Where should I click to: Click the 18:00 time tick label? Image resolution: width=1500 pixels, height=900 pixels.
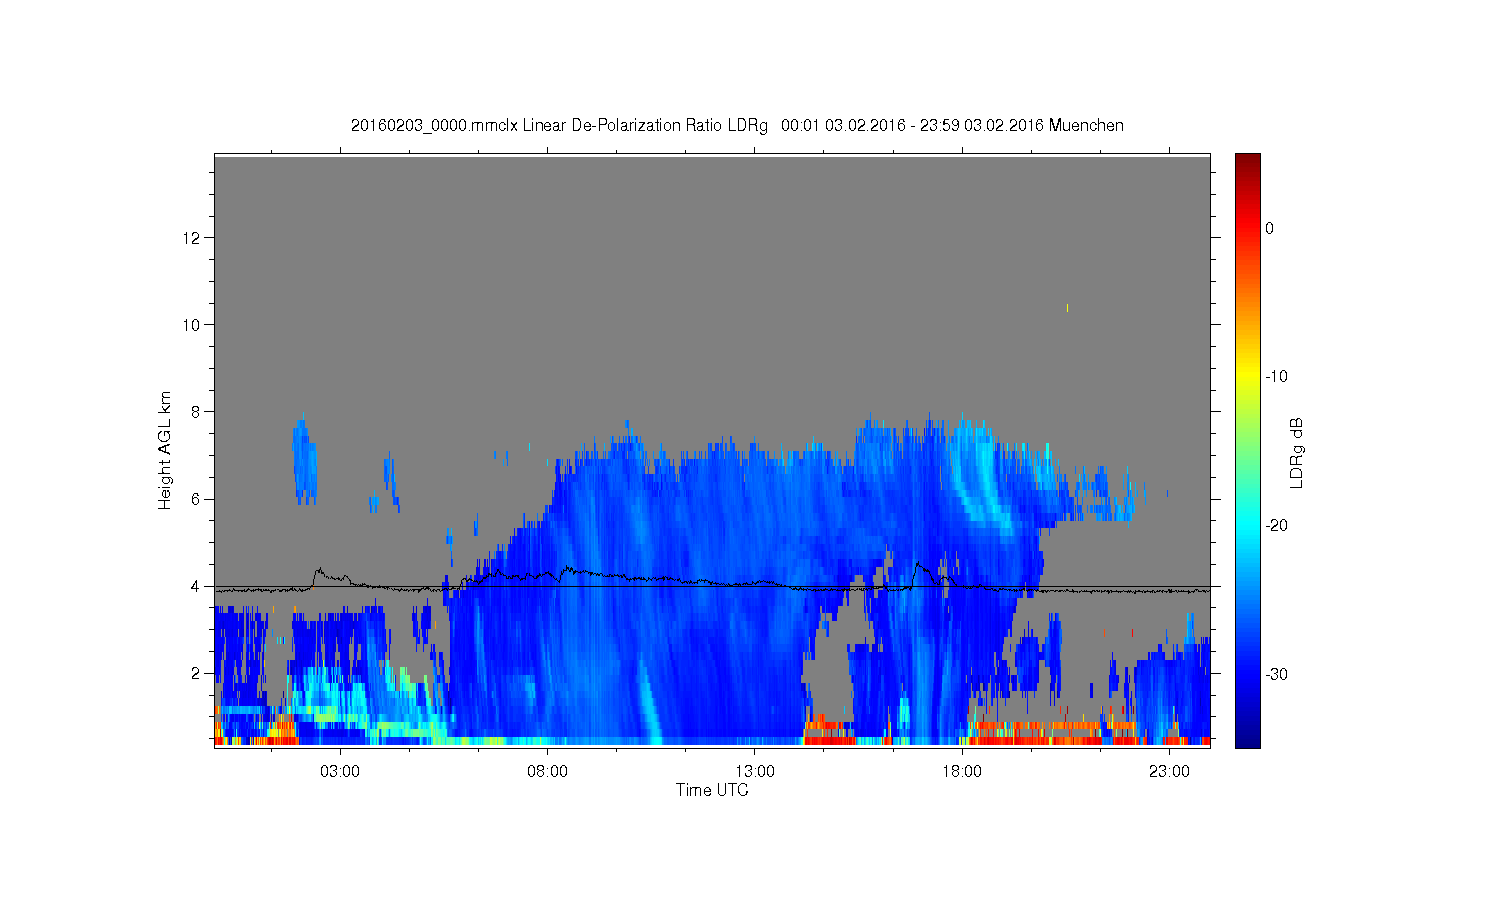(962, 772)
